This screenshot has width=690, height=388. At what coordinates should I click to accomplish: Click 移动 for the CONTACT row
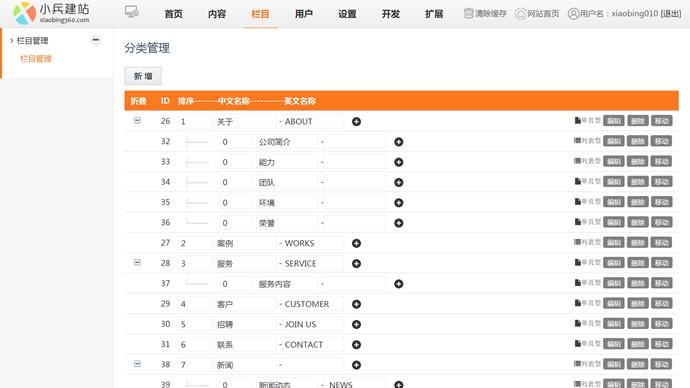click(661, 344)
